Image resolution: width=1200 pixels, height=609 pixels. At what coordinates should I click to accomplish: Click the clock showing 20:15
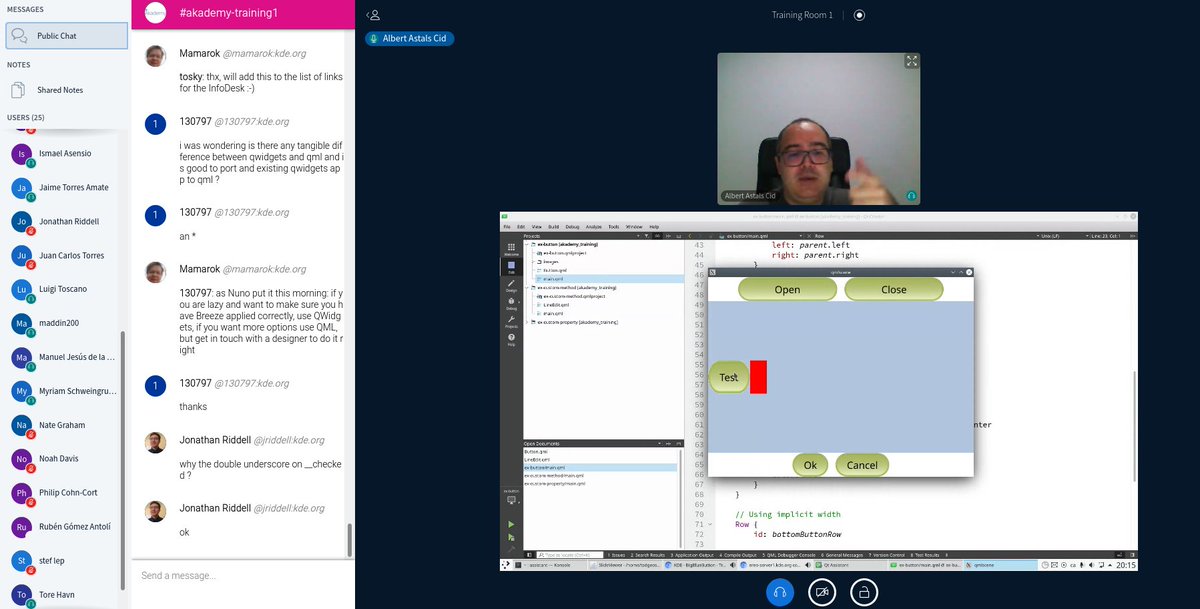point(1125,565)
